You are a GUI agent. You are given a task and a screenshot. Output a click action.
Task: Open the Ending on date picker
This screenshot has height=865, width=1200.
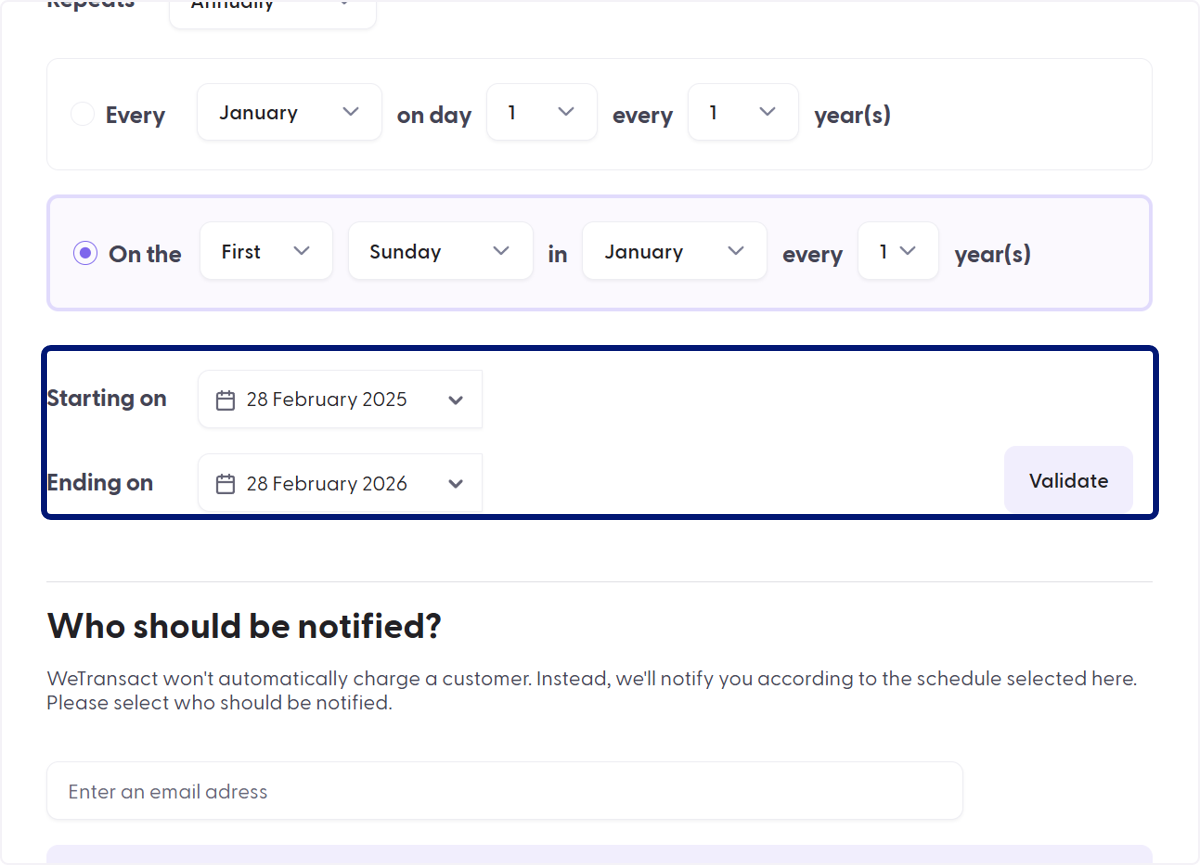(340, 483)
